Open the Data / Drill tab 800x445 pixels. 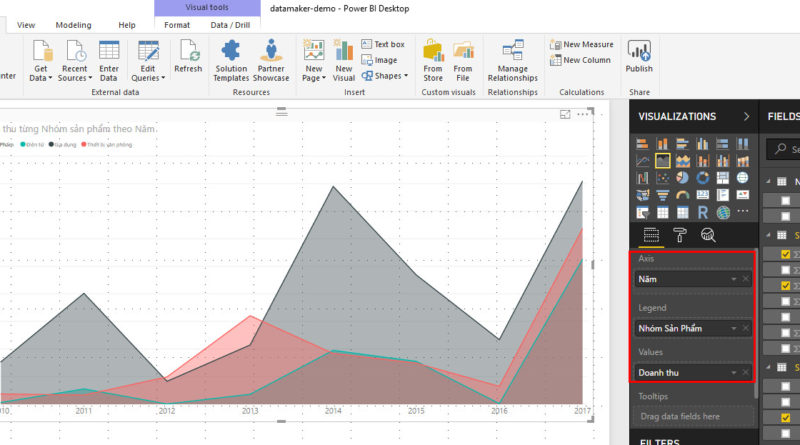pos(231,24)
